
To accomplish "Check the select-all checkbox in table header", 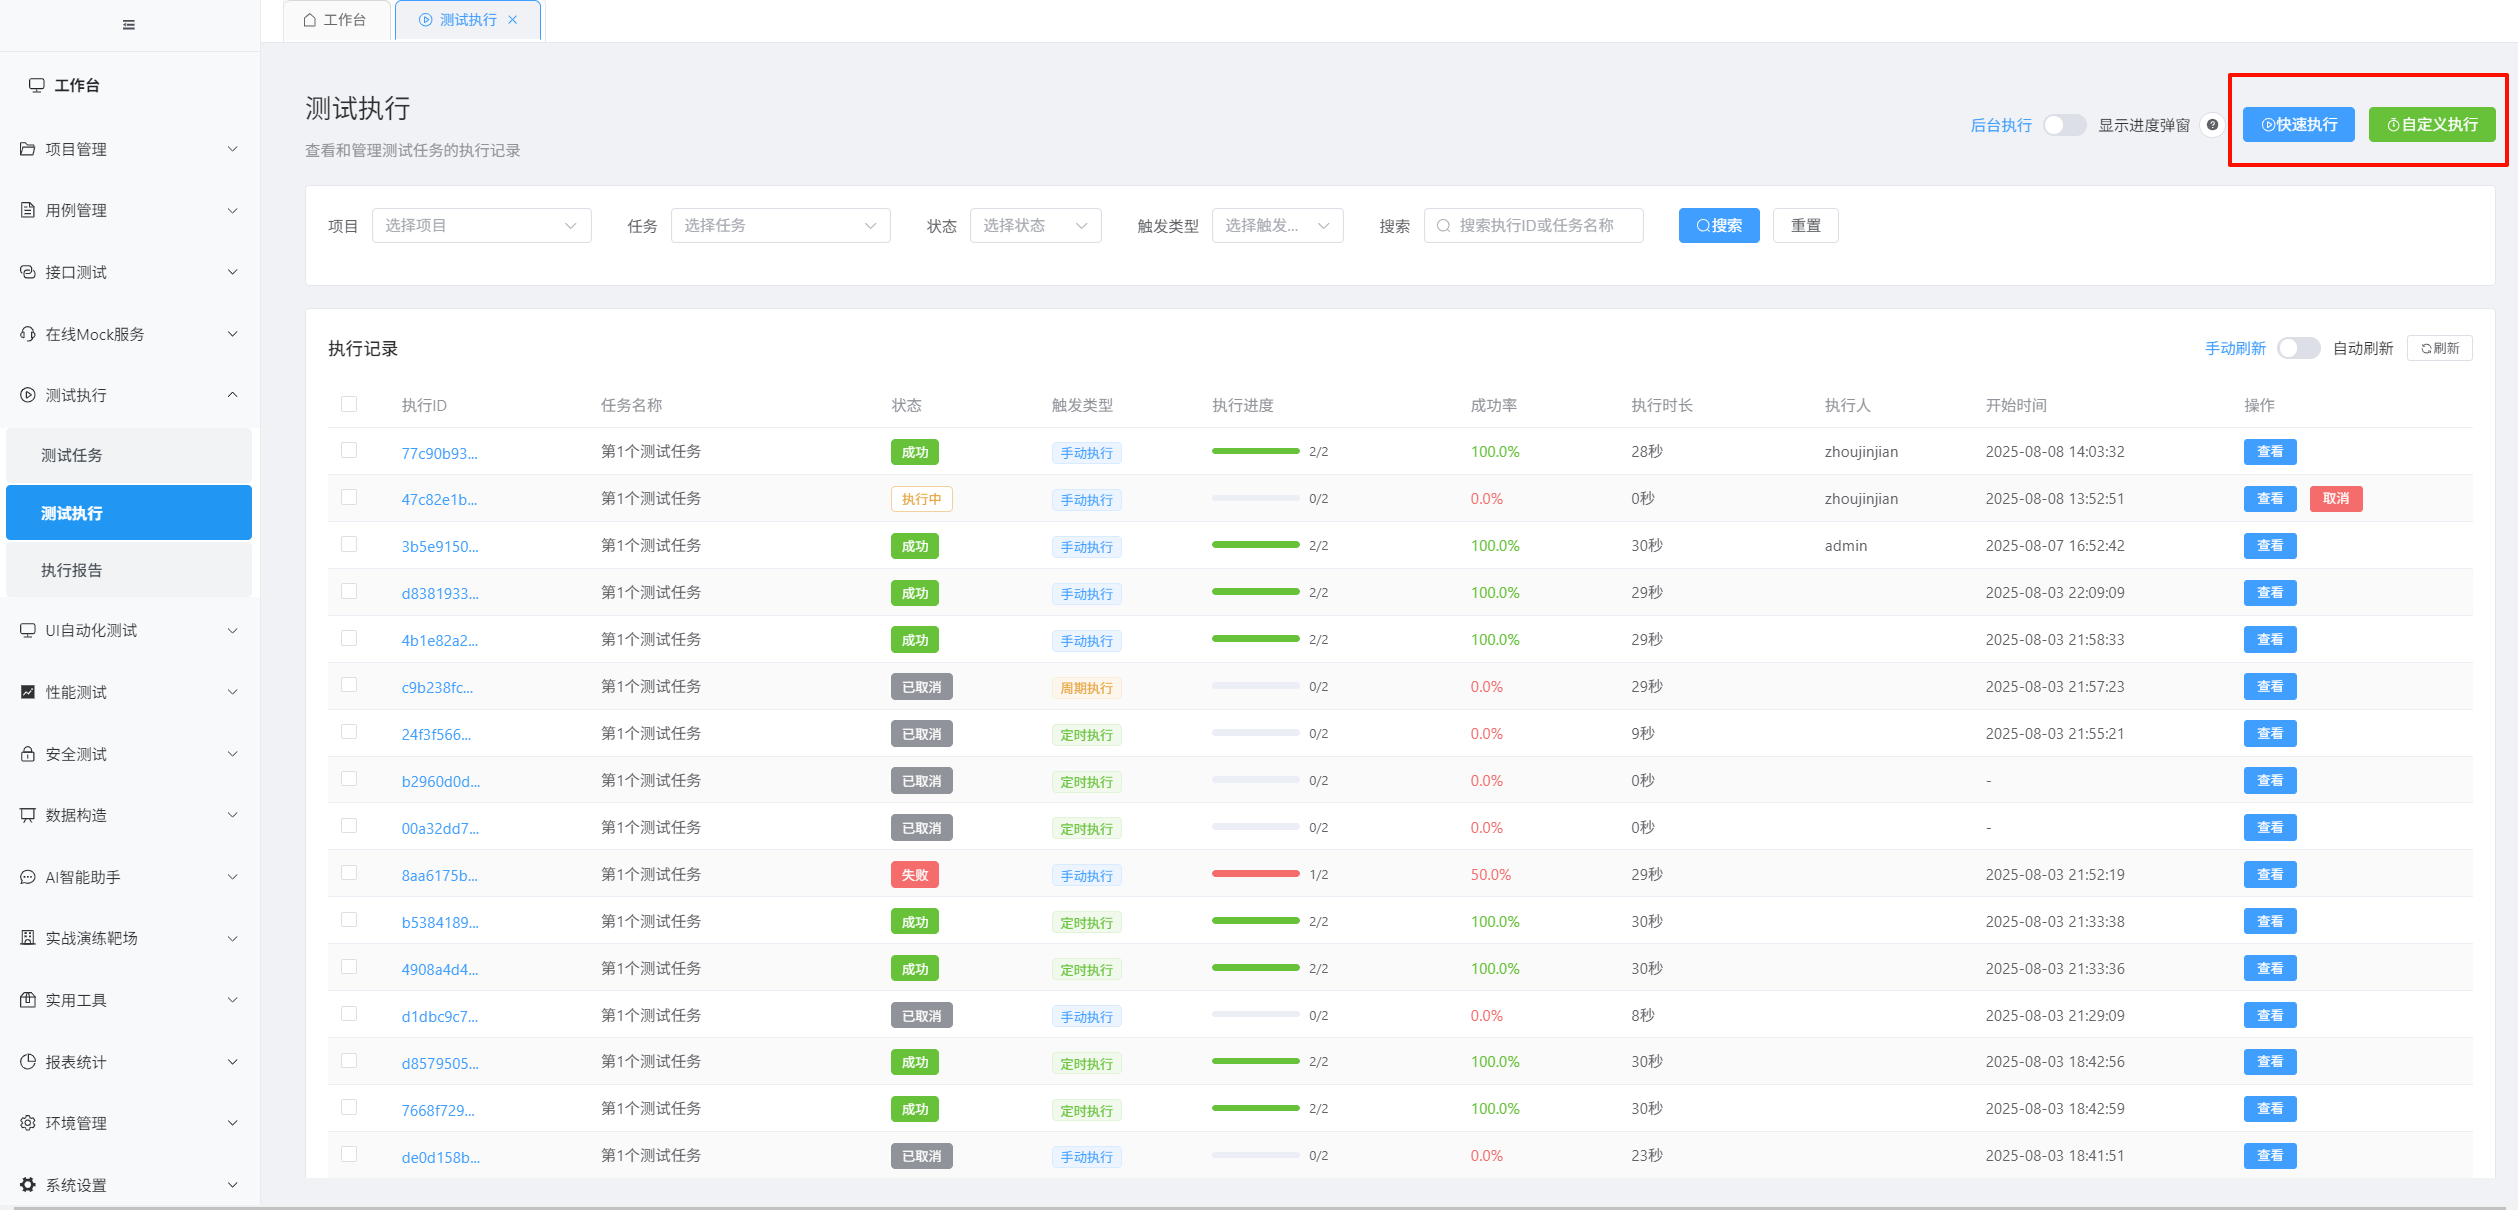I will coord(349,404).
